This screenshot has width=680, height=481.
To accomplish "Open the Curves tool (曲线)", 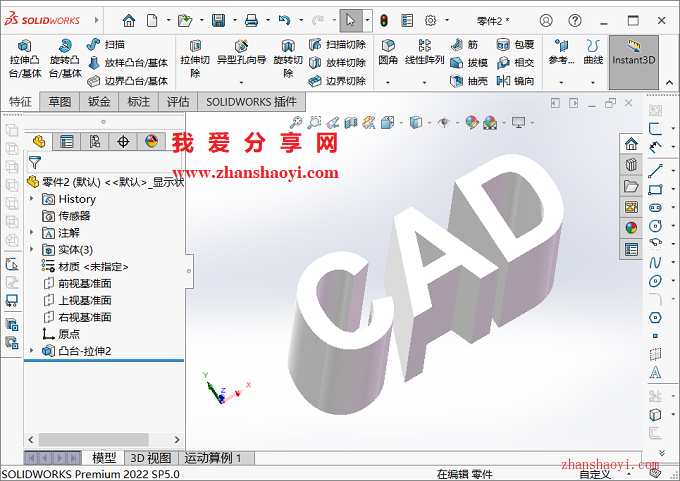I will [593, 52].
